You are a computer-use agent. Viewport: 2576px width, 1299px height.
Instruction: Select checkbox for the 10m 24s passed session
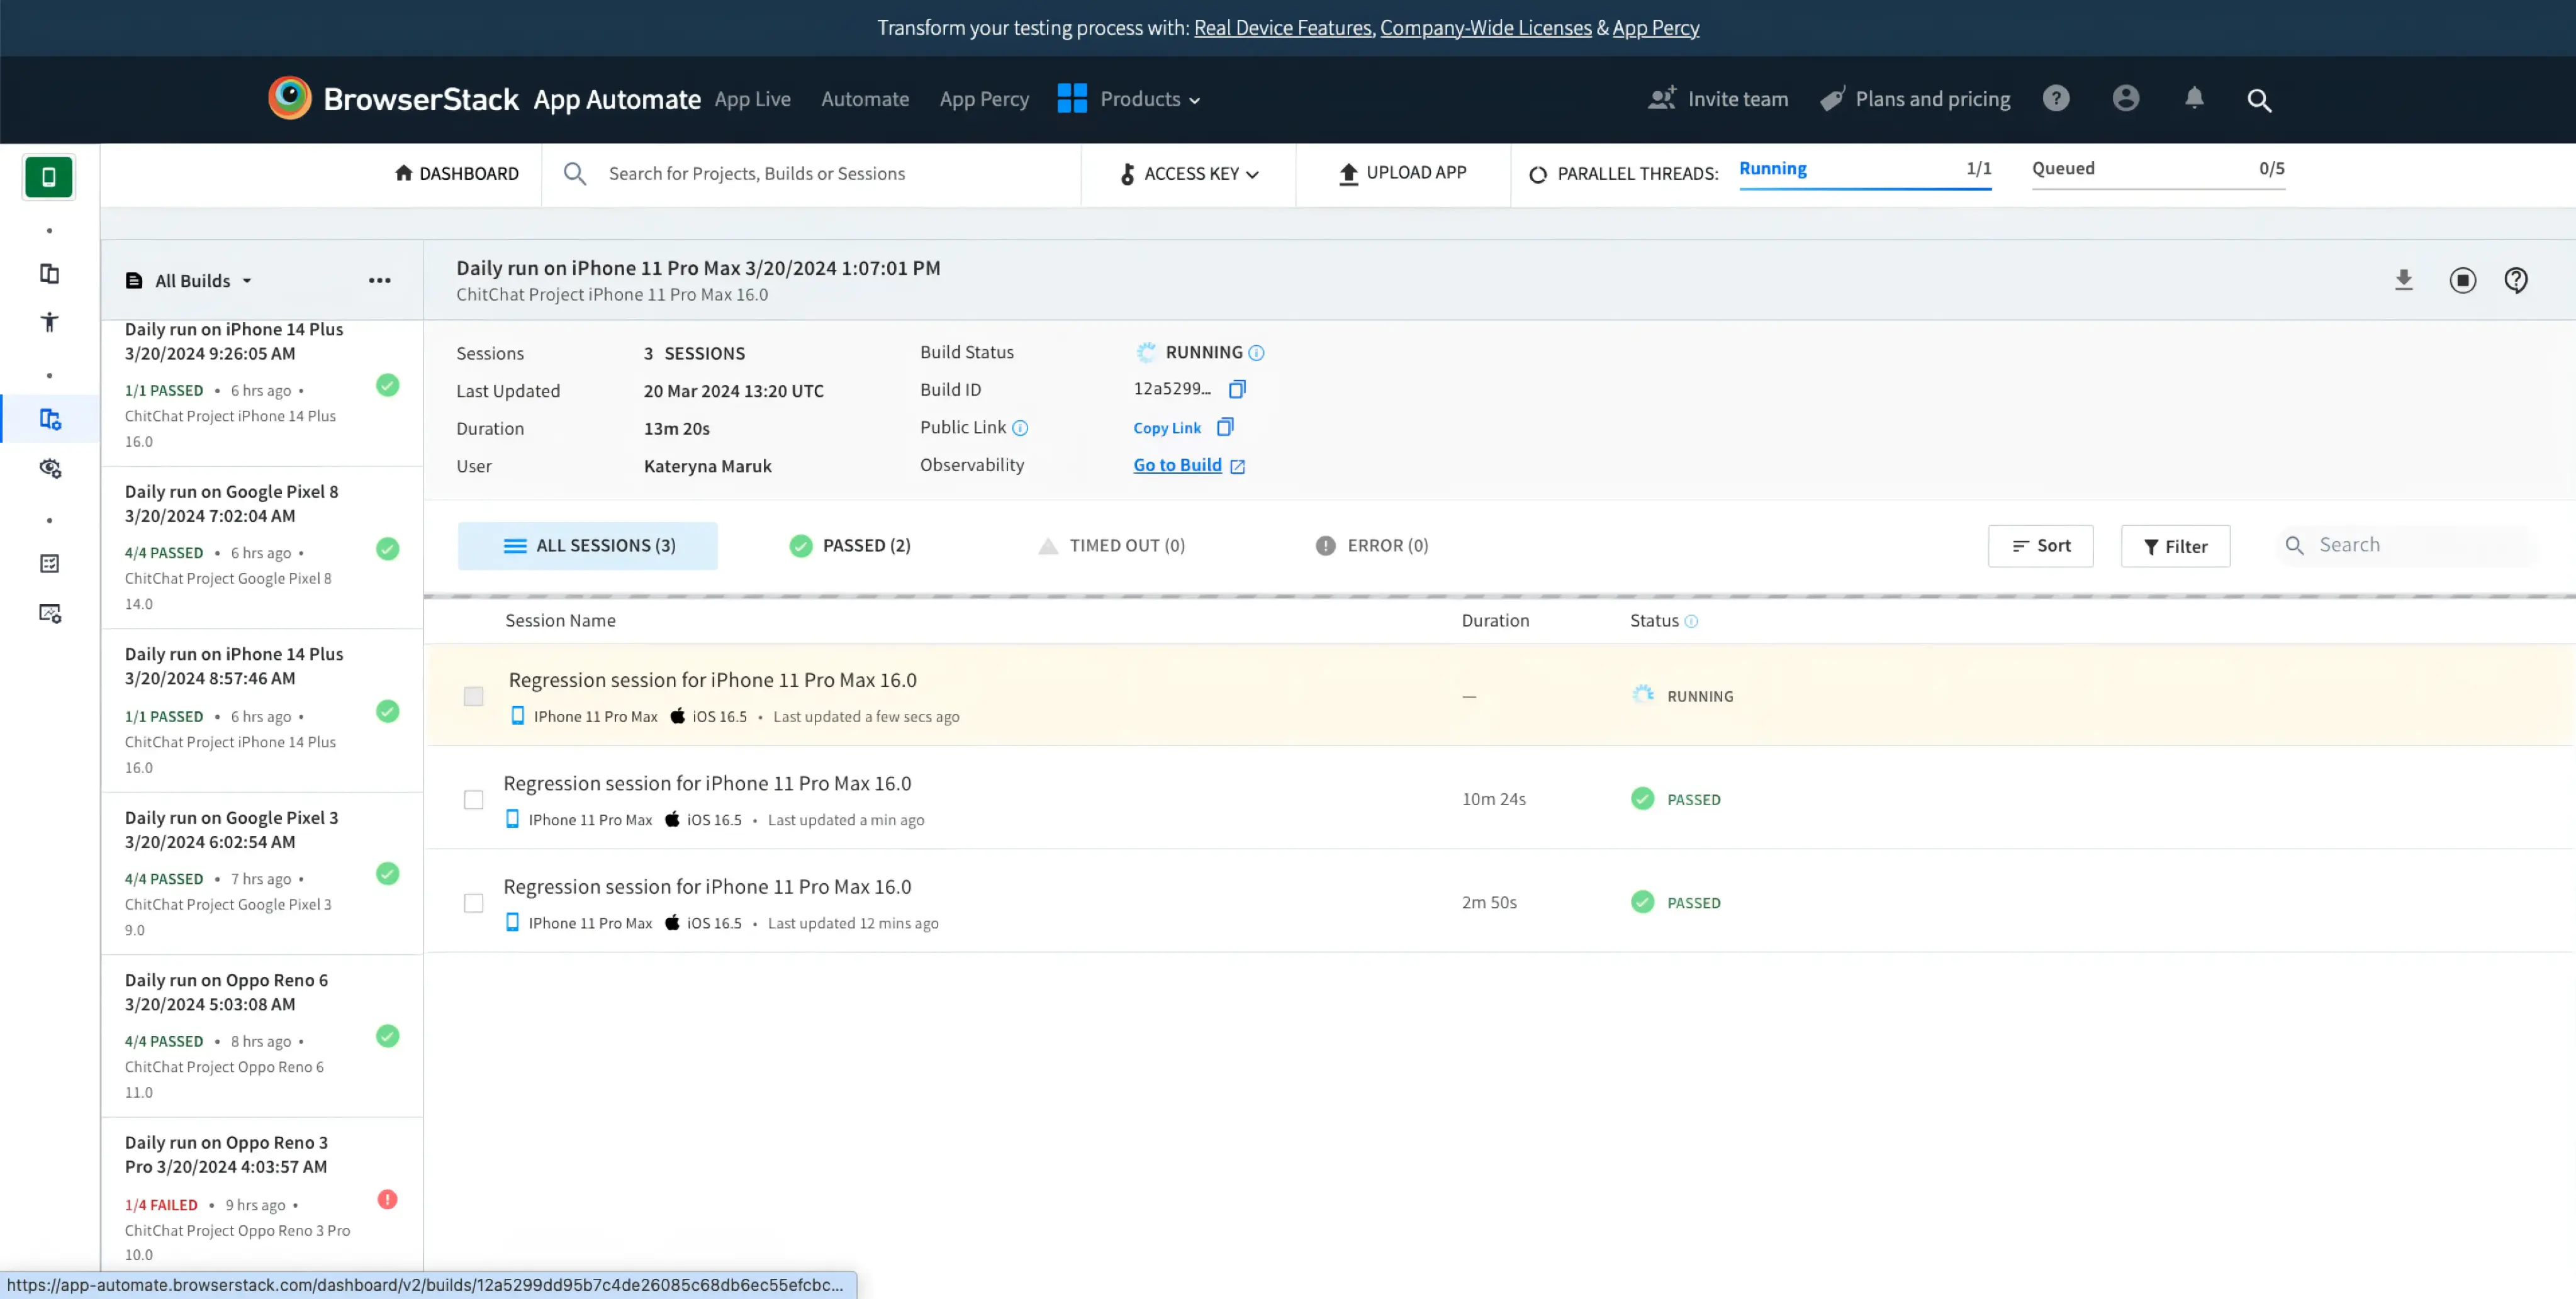[474, 800]
